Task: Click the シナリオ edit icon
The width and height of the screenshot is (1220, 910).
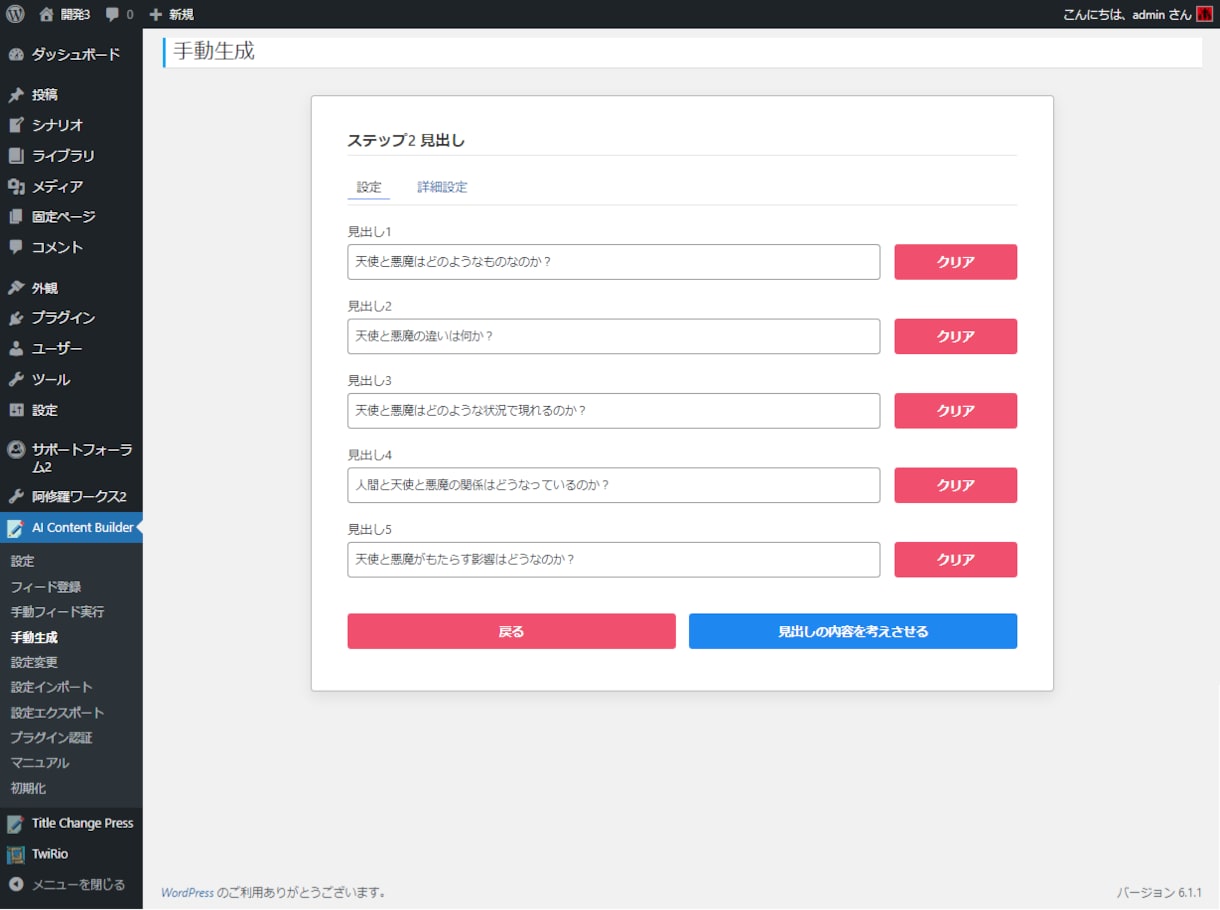Action: [x=16, y=125]
